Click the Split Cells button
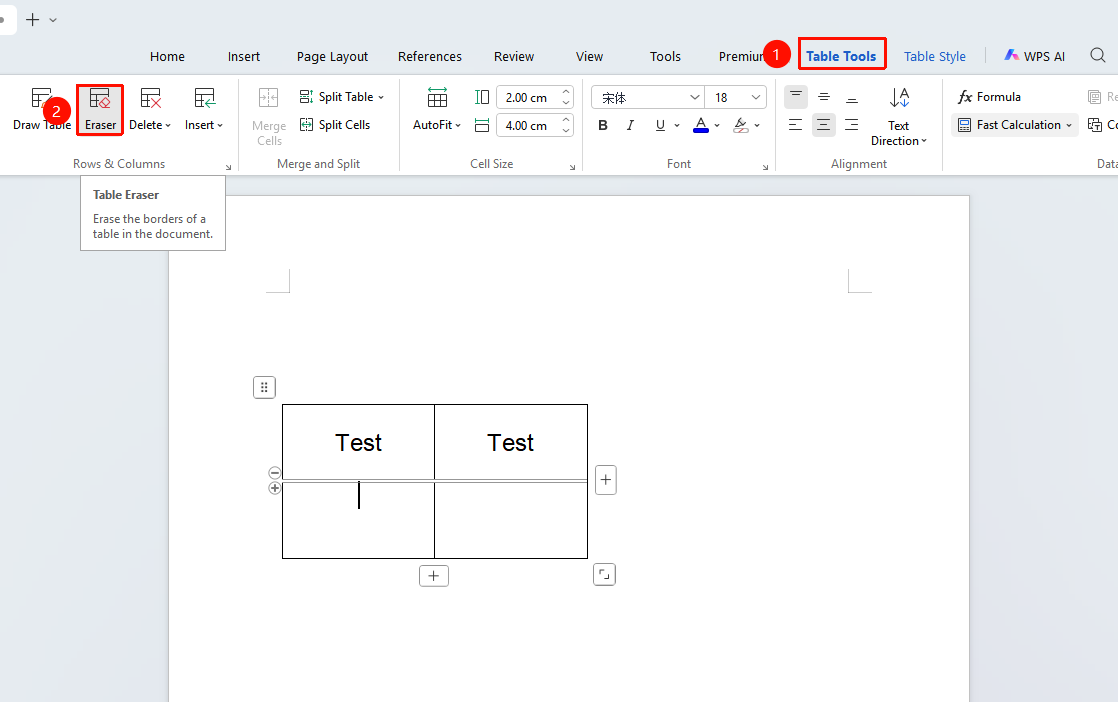The width and height of the screenshot is (1118, 702). pyautogui.click(x=335, y=125)
